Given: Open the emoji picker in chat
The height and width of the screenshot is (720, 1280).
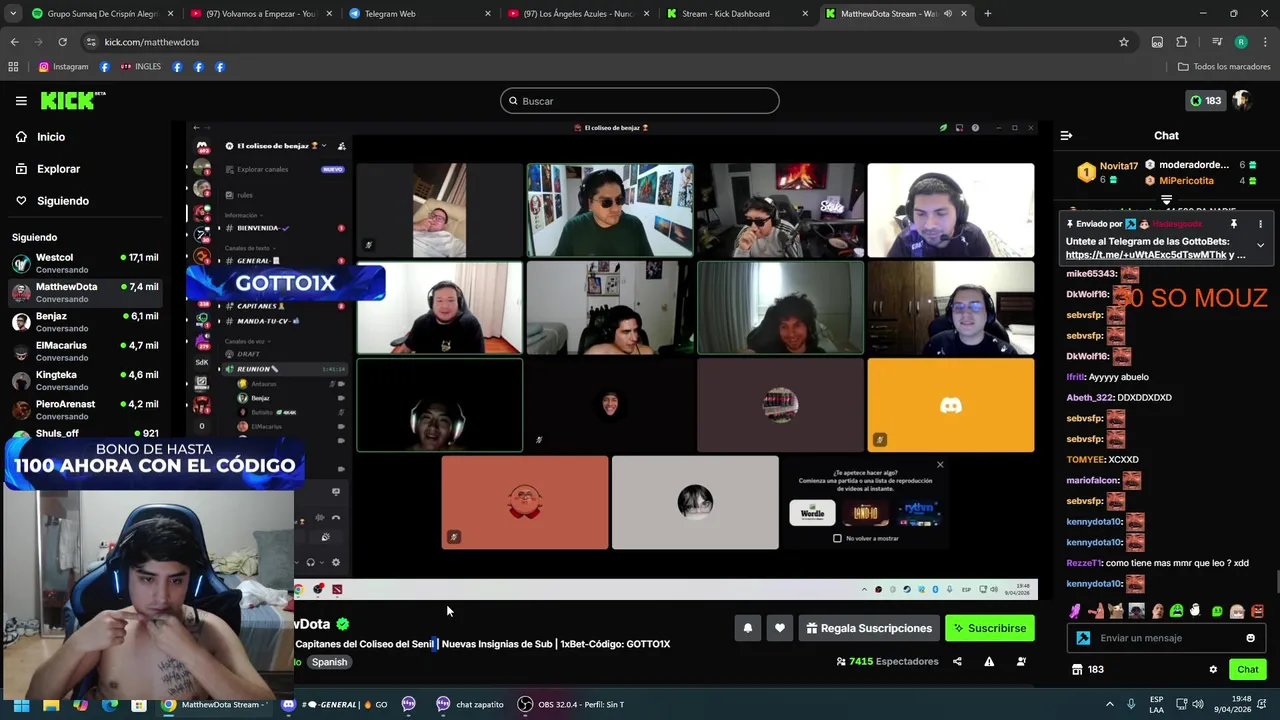Looking at the screenshot, I should 1250,638.
